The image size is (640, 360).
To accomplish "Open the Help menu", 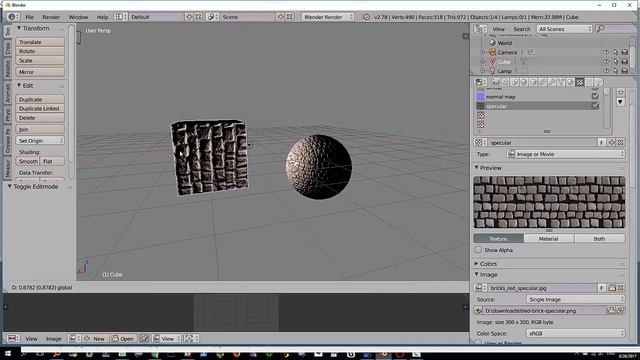I will tap(102, 17).
